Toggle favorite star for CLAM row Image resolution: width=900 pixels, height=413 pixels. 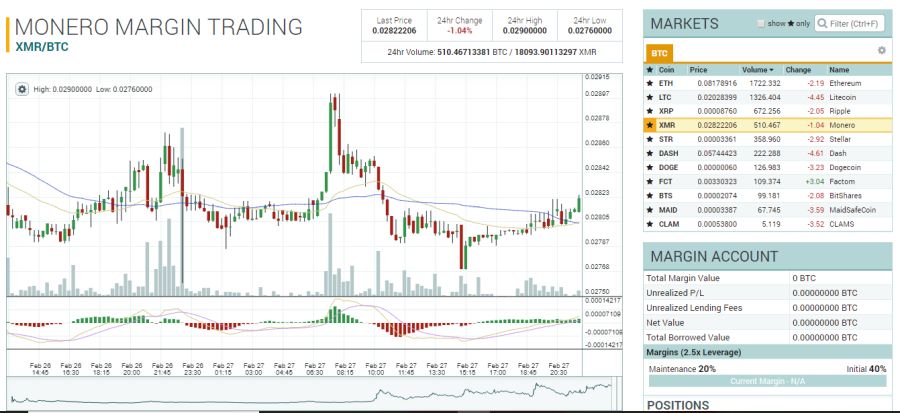(650, 224)
